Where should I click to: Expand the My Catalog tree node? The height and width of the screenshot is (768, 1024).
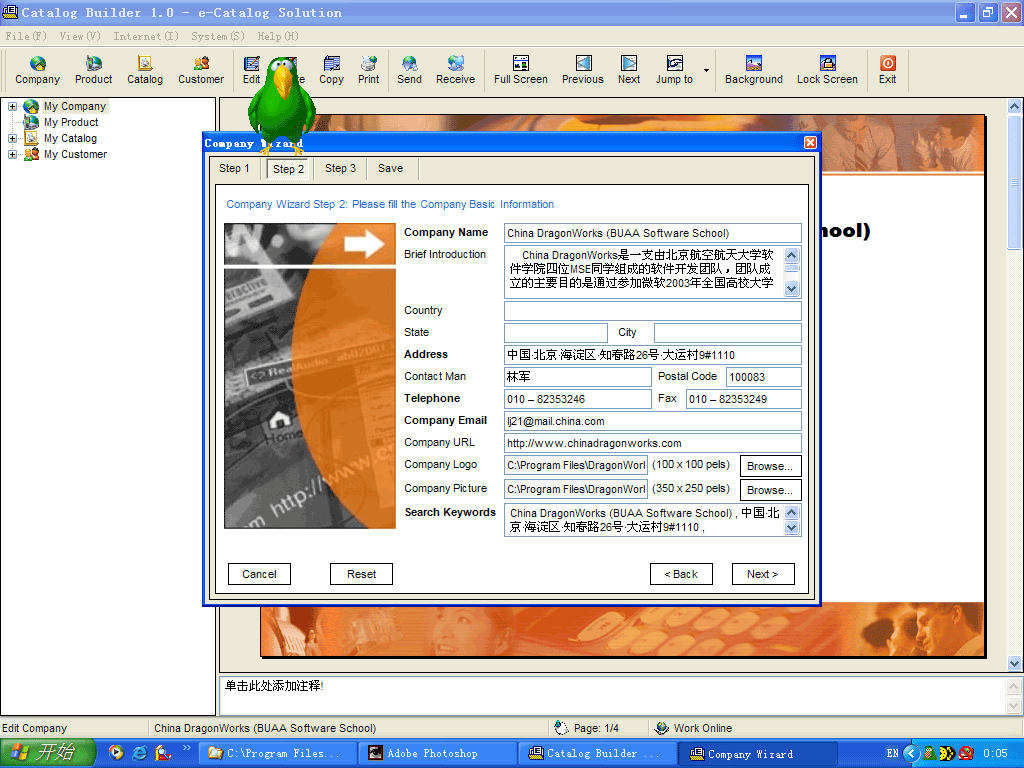click(x=12, y=138)
